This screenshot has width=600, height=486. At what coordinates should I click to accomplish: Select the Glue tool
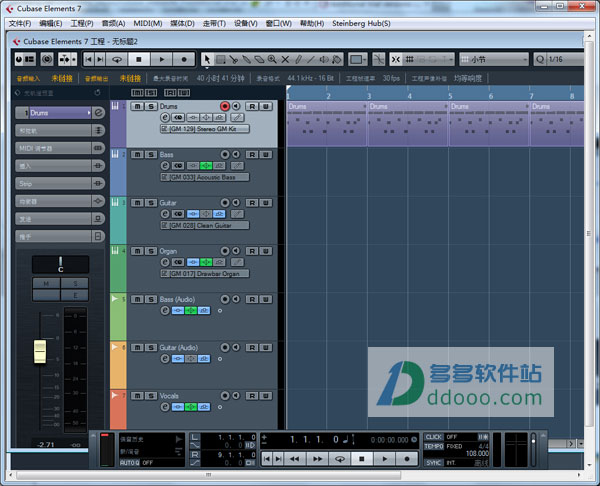coord(246,59)
